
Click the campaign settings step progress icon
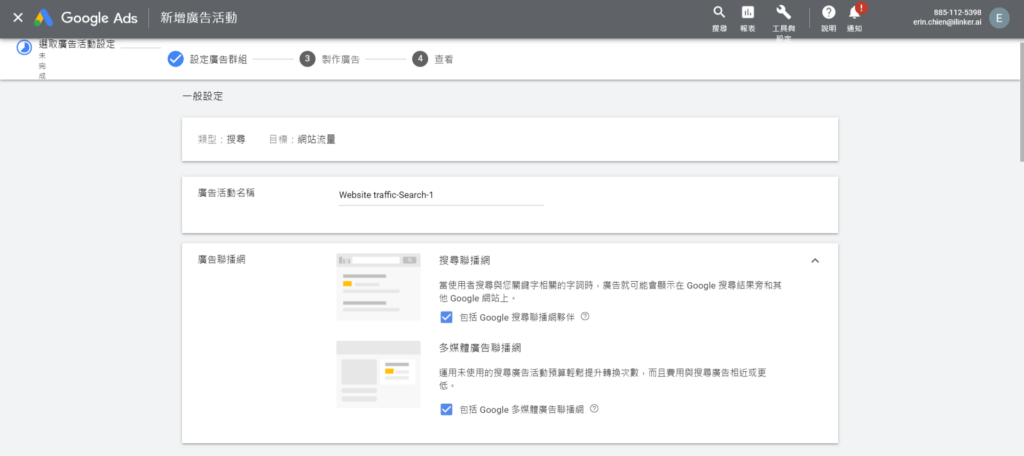point(24,48)
